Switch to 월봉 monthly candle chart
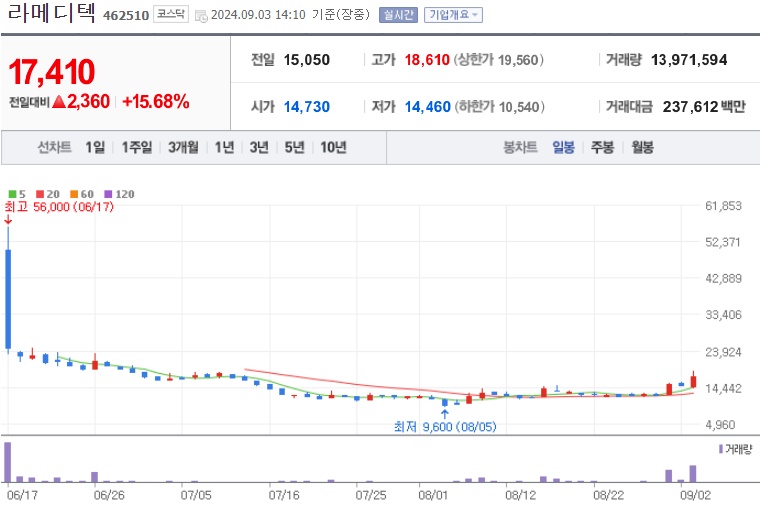Screen dimensions: 760x510 tap(642, 147)
